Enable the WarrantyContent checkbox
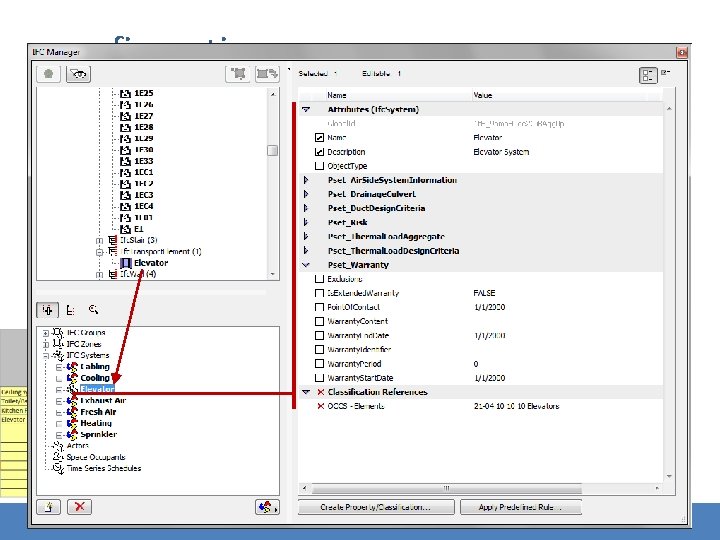The height and width of the screenshot is (540, 720). (320, 321)
